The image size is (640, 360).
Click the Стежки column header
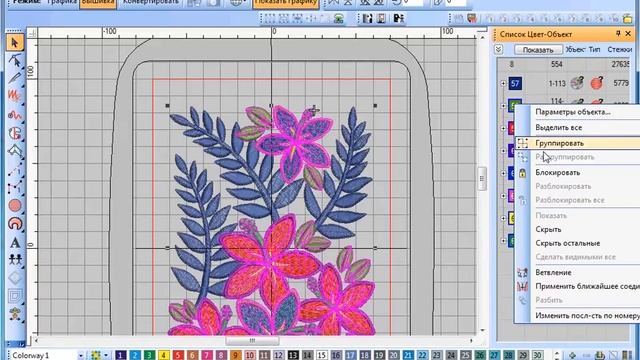pos(620,49)
